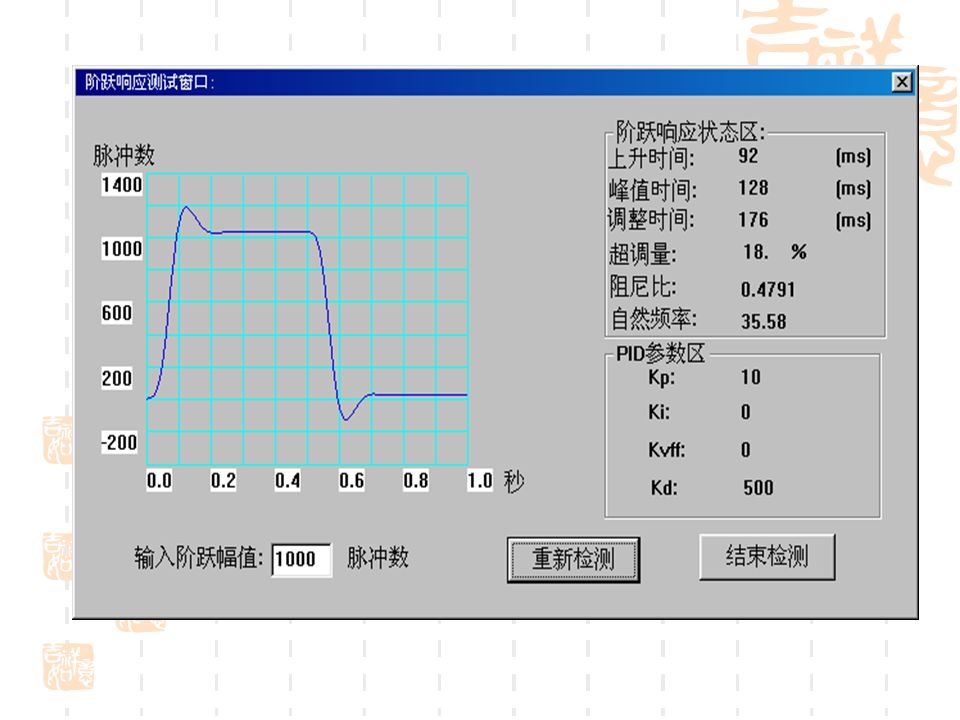Click the Kd parameter value 500
The width and height of the screenshot is (960, 720).
tap(756, 487)
